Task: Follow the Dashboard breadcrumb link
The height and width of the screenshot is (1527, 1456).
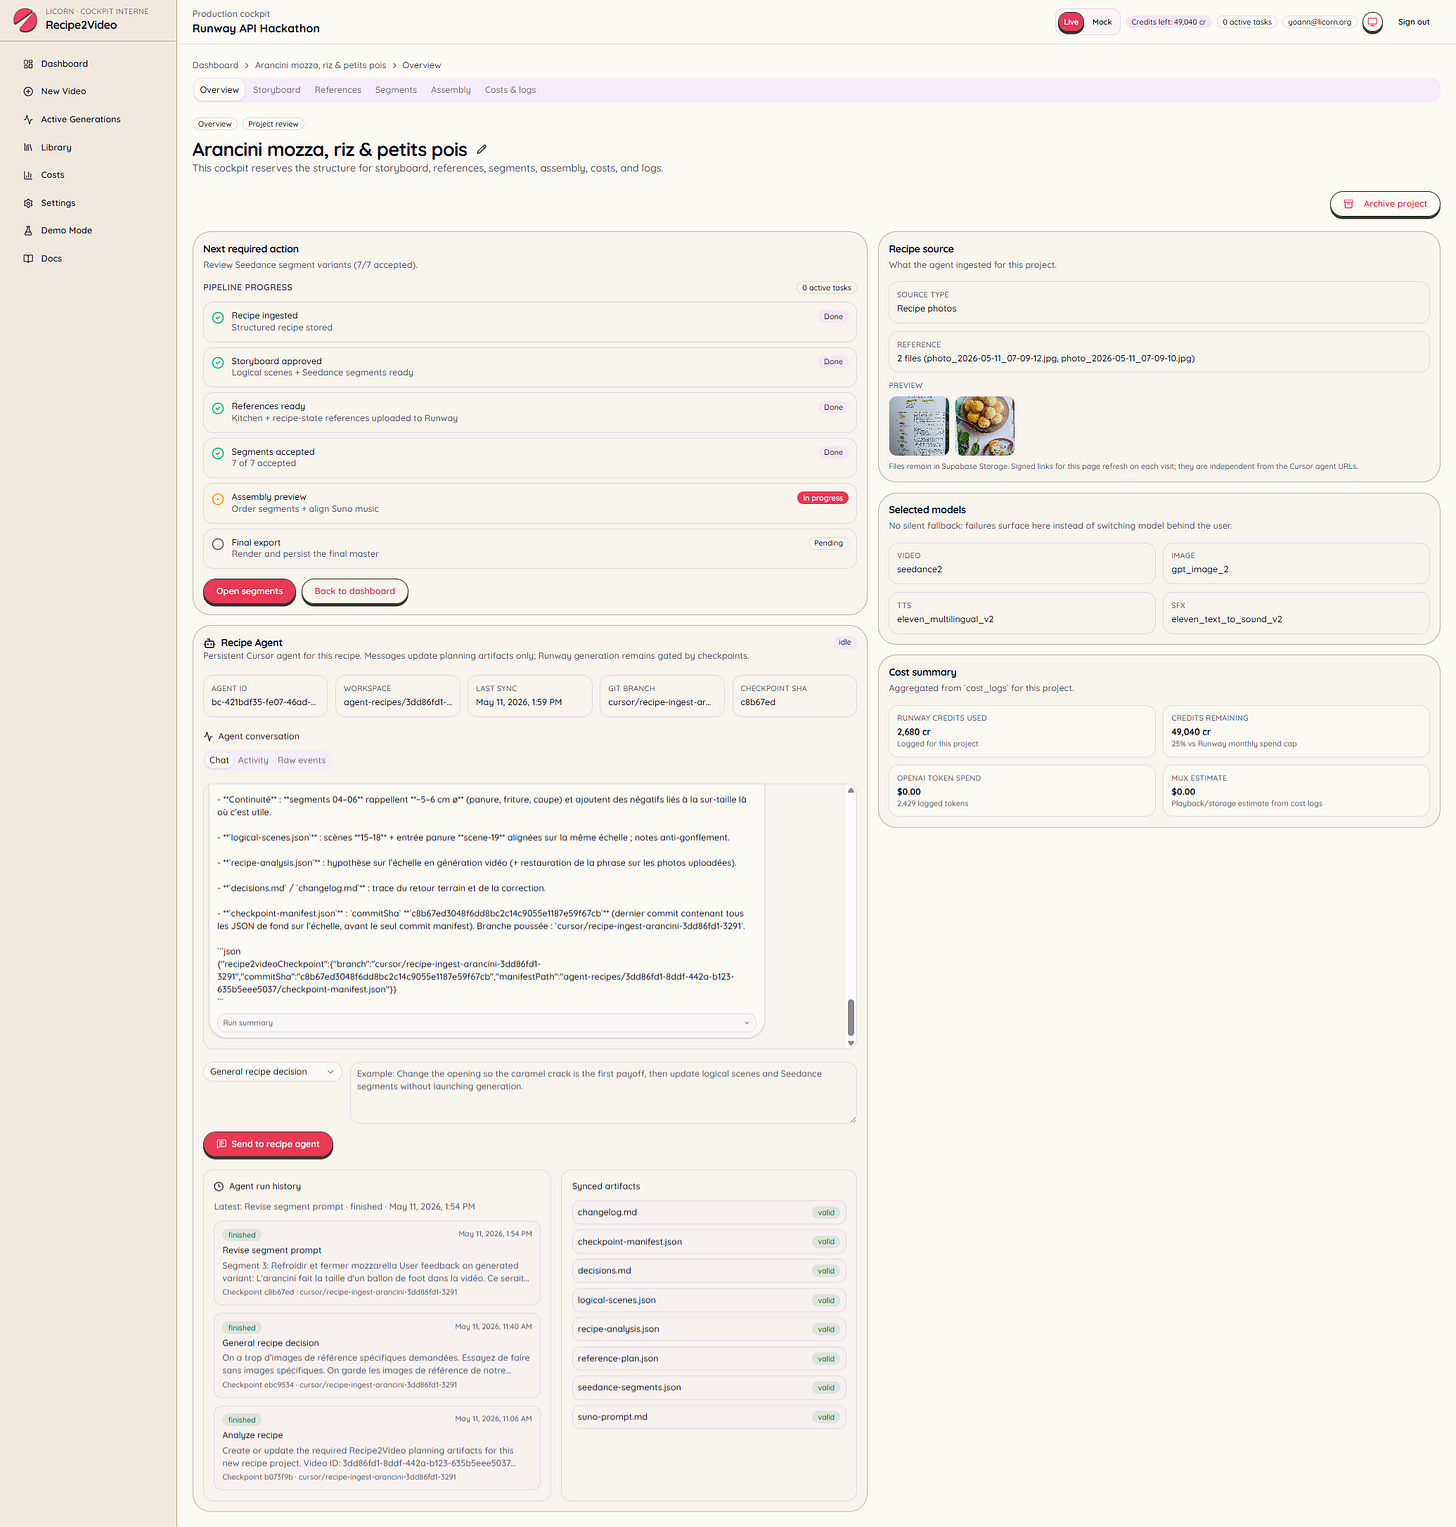Action: point(215,65)
